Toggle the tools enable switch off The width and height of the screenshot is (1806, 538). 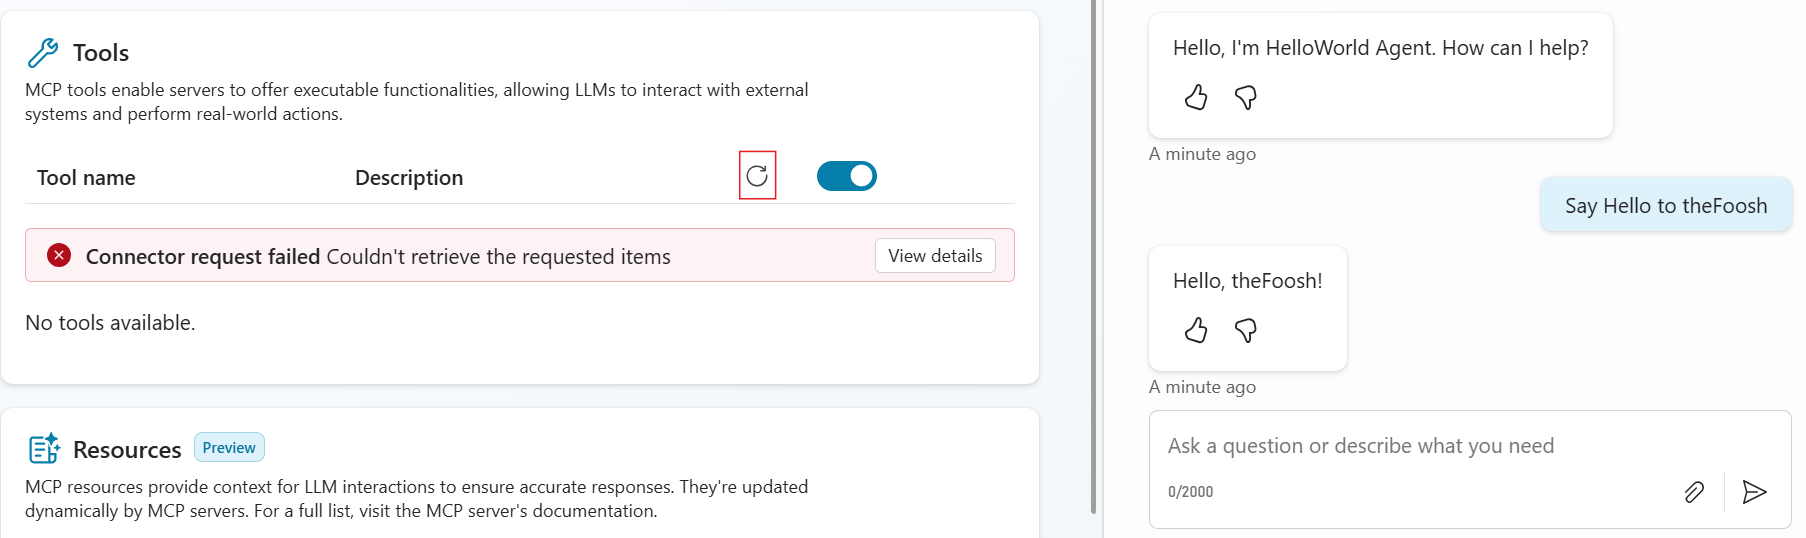point(847,176)
